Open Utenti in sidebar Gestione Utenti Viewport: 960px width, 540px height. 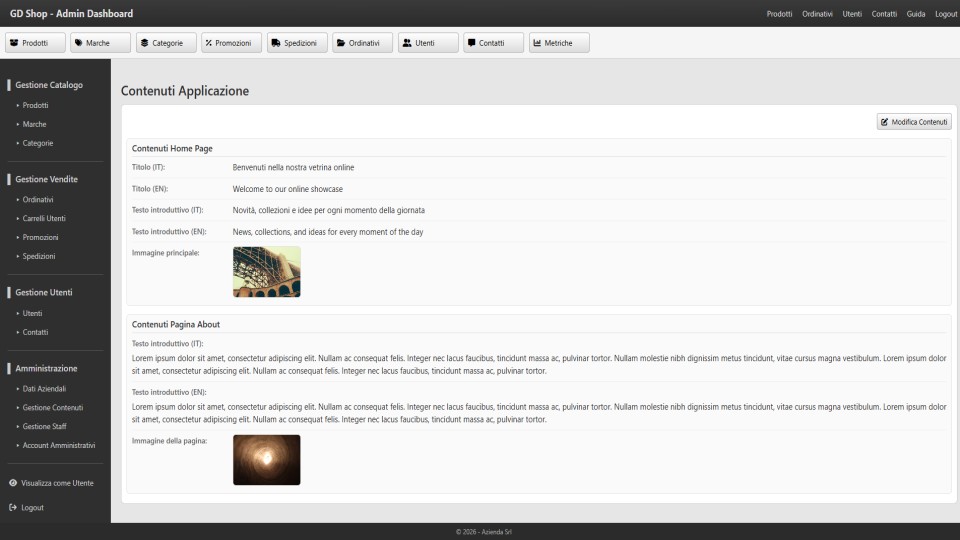pyautogui.click(x=32, y=313)
